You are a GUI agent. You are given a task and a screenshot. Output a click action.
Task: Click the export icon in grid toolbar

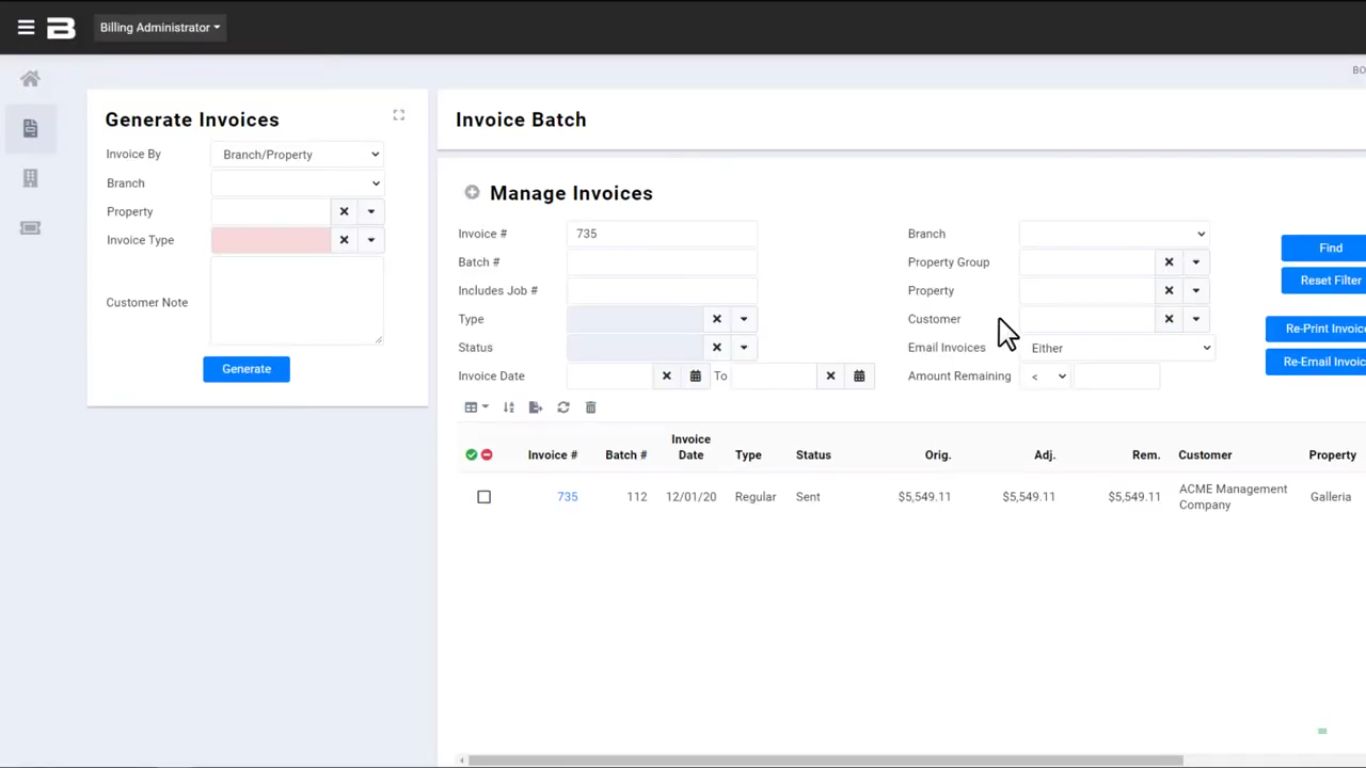(536, 407)
